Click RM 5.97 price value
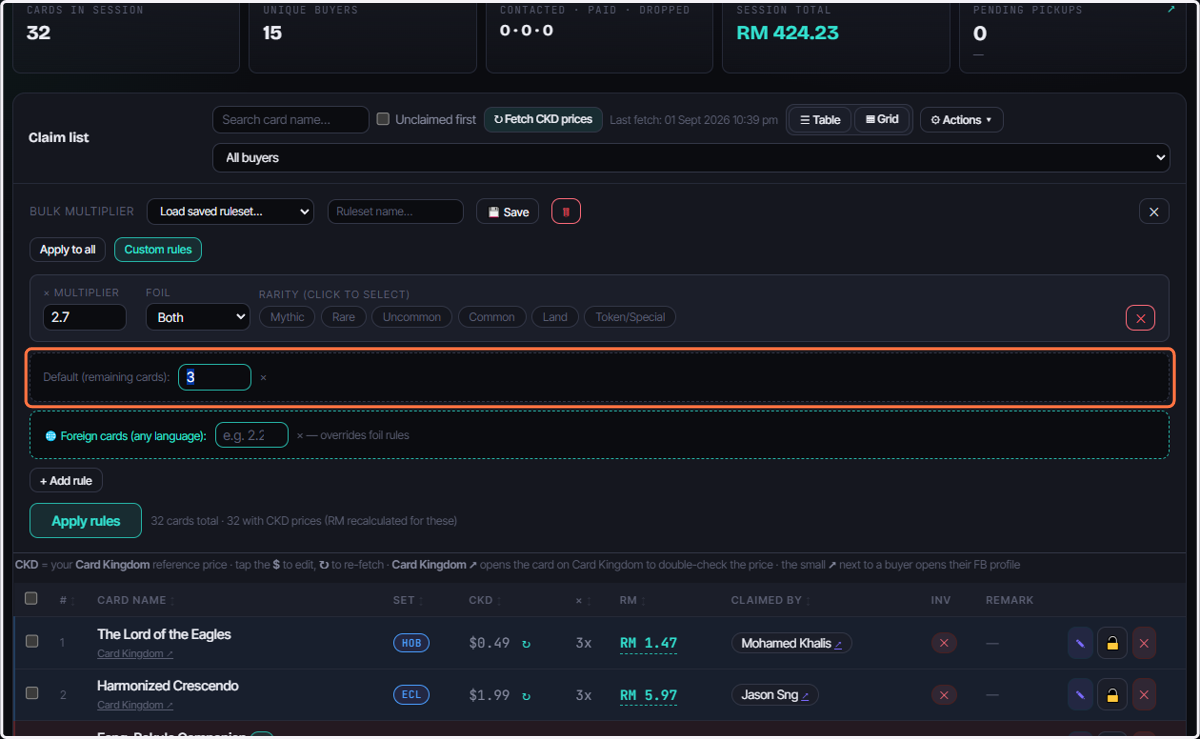This screenshot has height=739, width=1200. (x=648, y=695)
